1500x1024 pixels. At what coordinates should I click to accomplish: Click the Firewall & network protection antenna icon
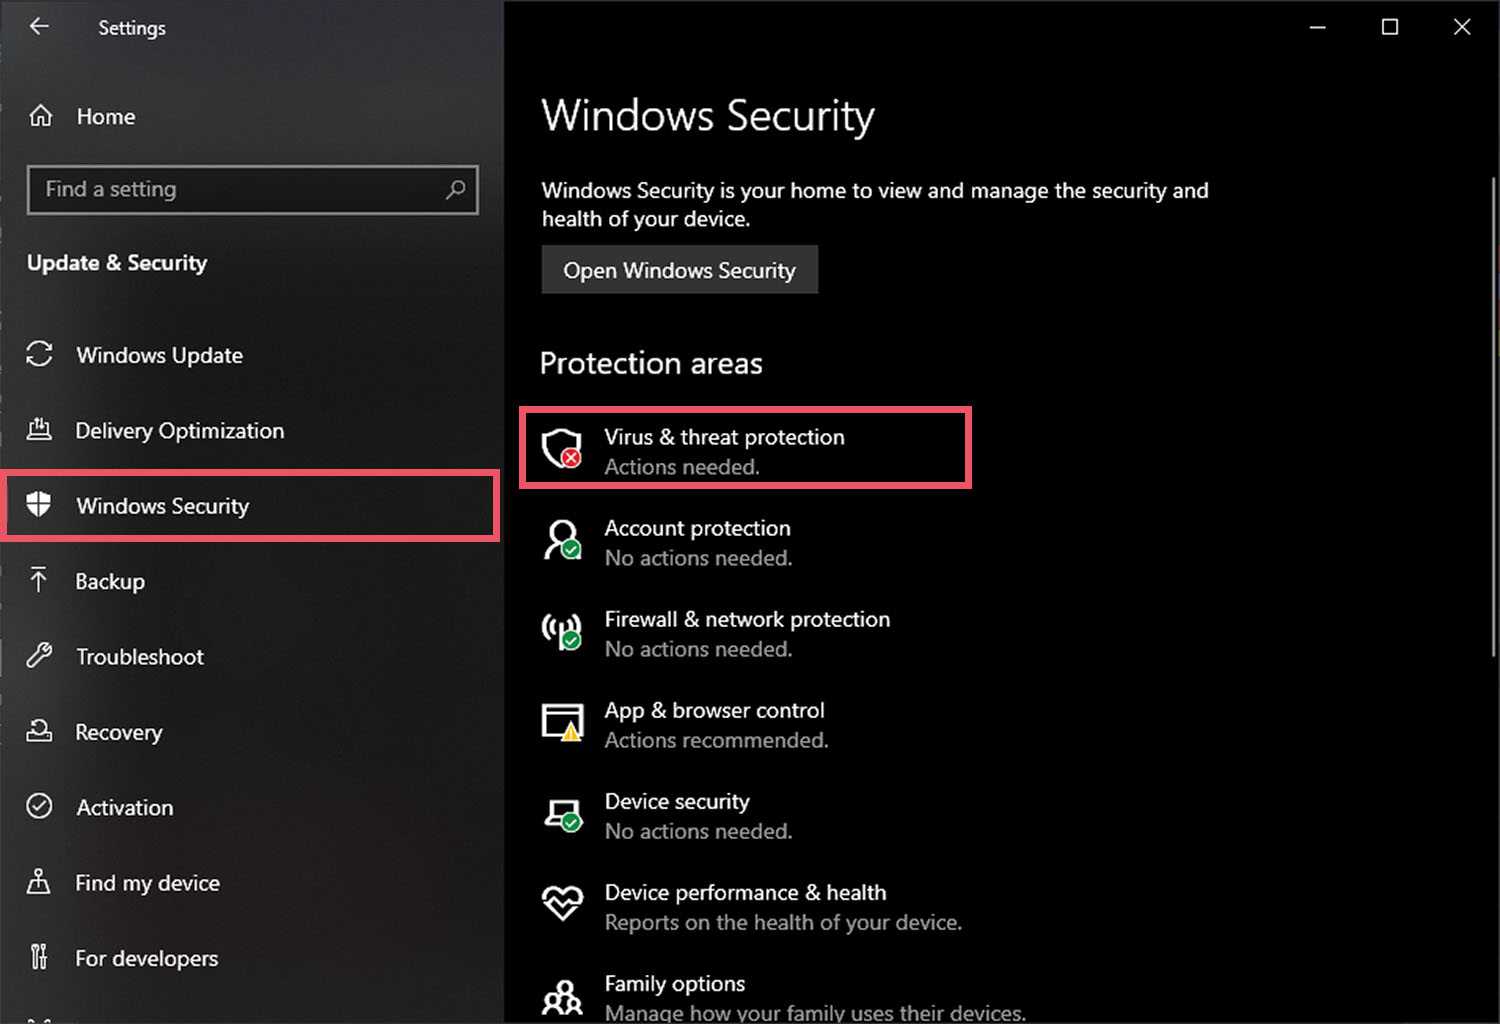pos(562,631)
